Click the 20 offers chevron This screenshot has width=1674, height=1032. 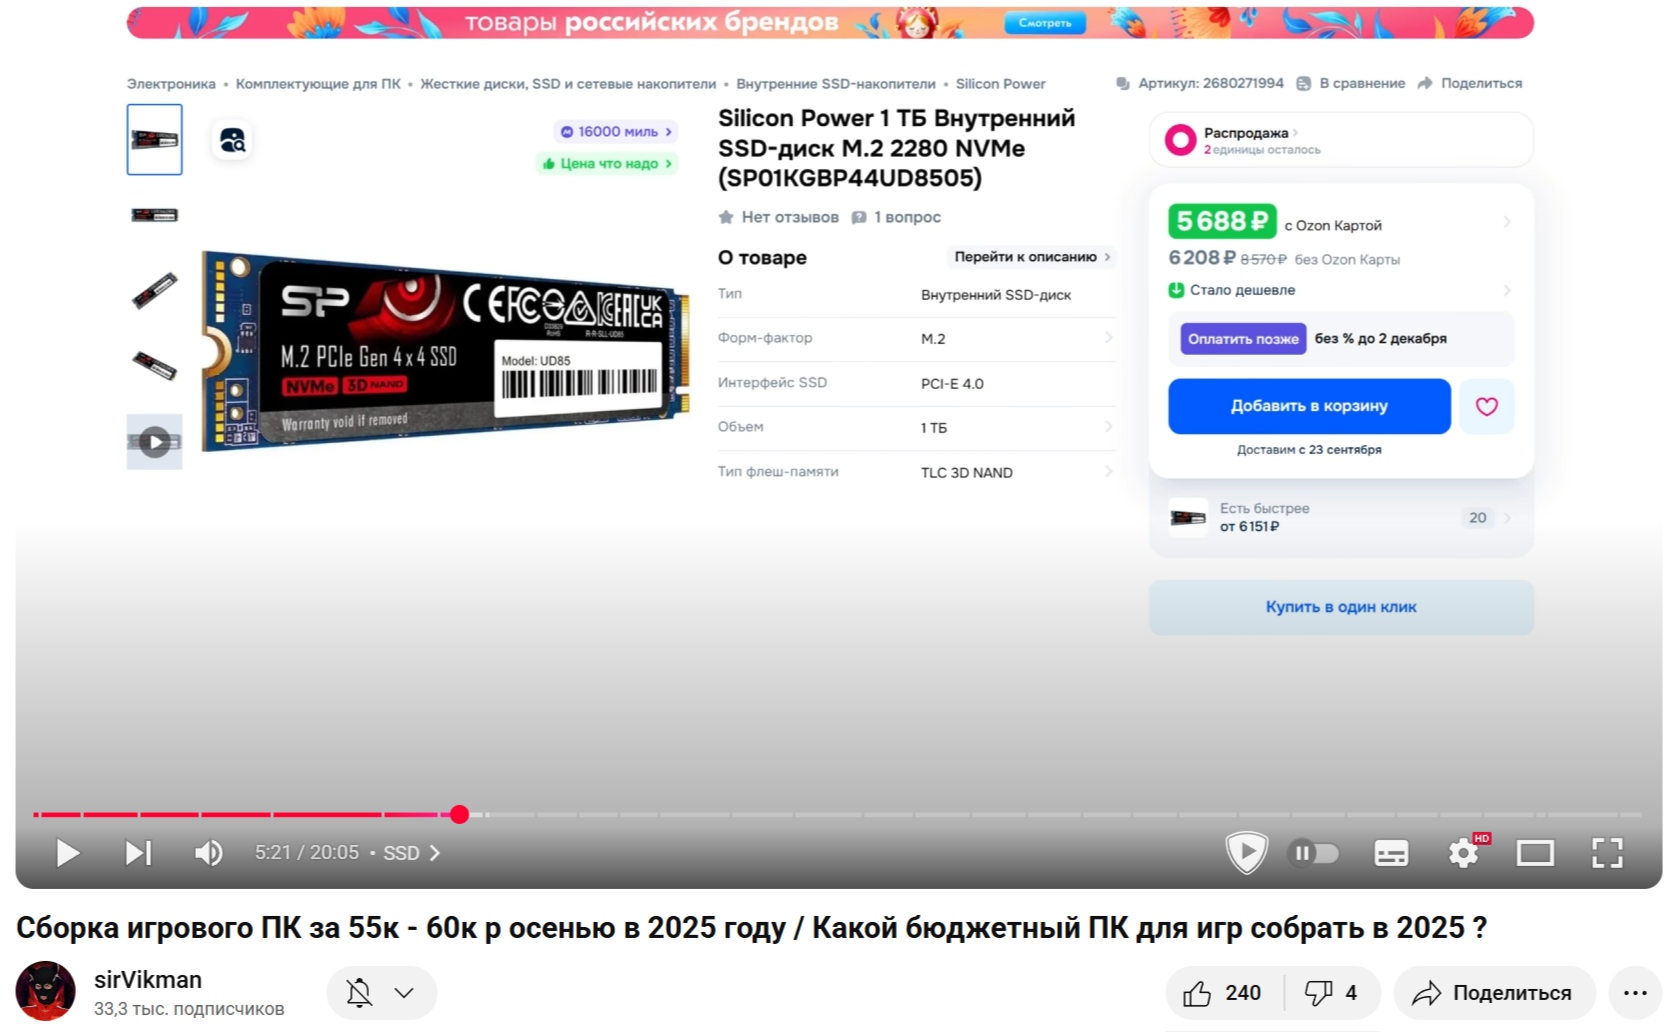pyautogui.click(x=1507, y=518)
